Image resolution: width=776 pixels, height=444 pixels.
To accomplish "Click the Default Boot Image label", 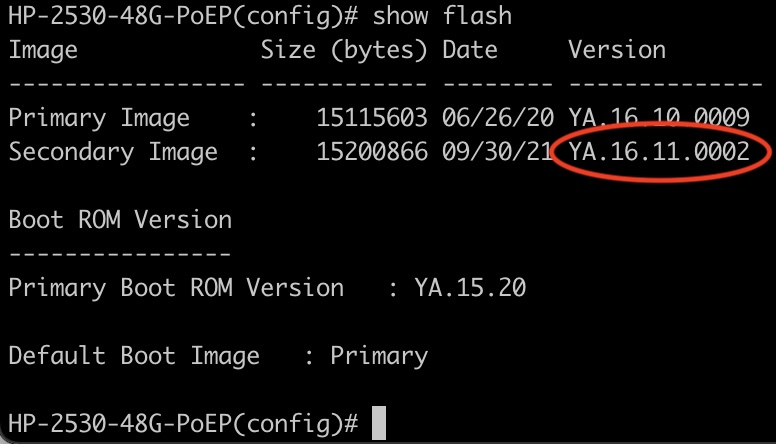I will coord(134,356).
